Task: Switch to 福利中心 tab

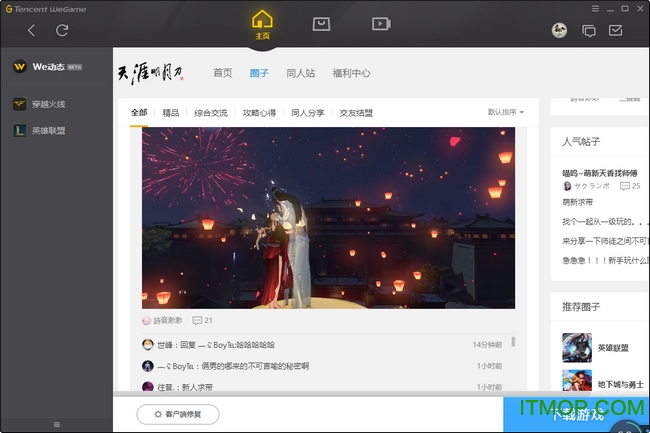Action: click(x=351, y=73)
